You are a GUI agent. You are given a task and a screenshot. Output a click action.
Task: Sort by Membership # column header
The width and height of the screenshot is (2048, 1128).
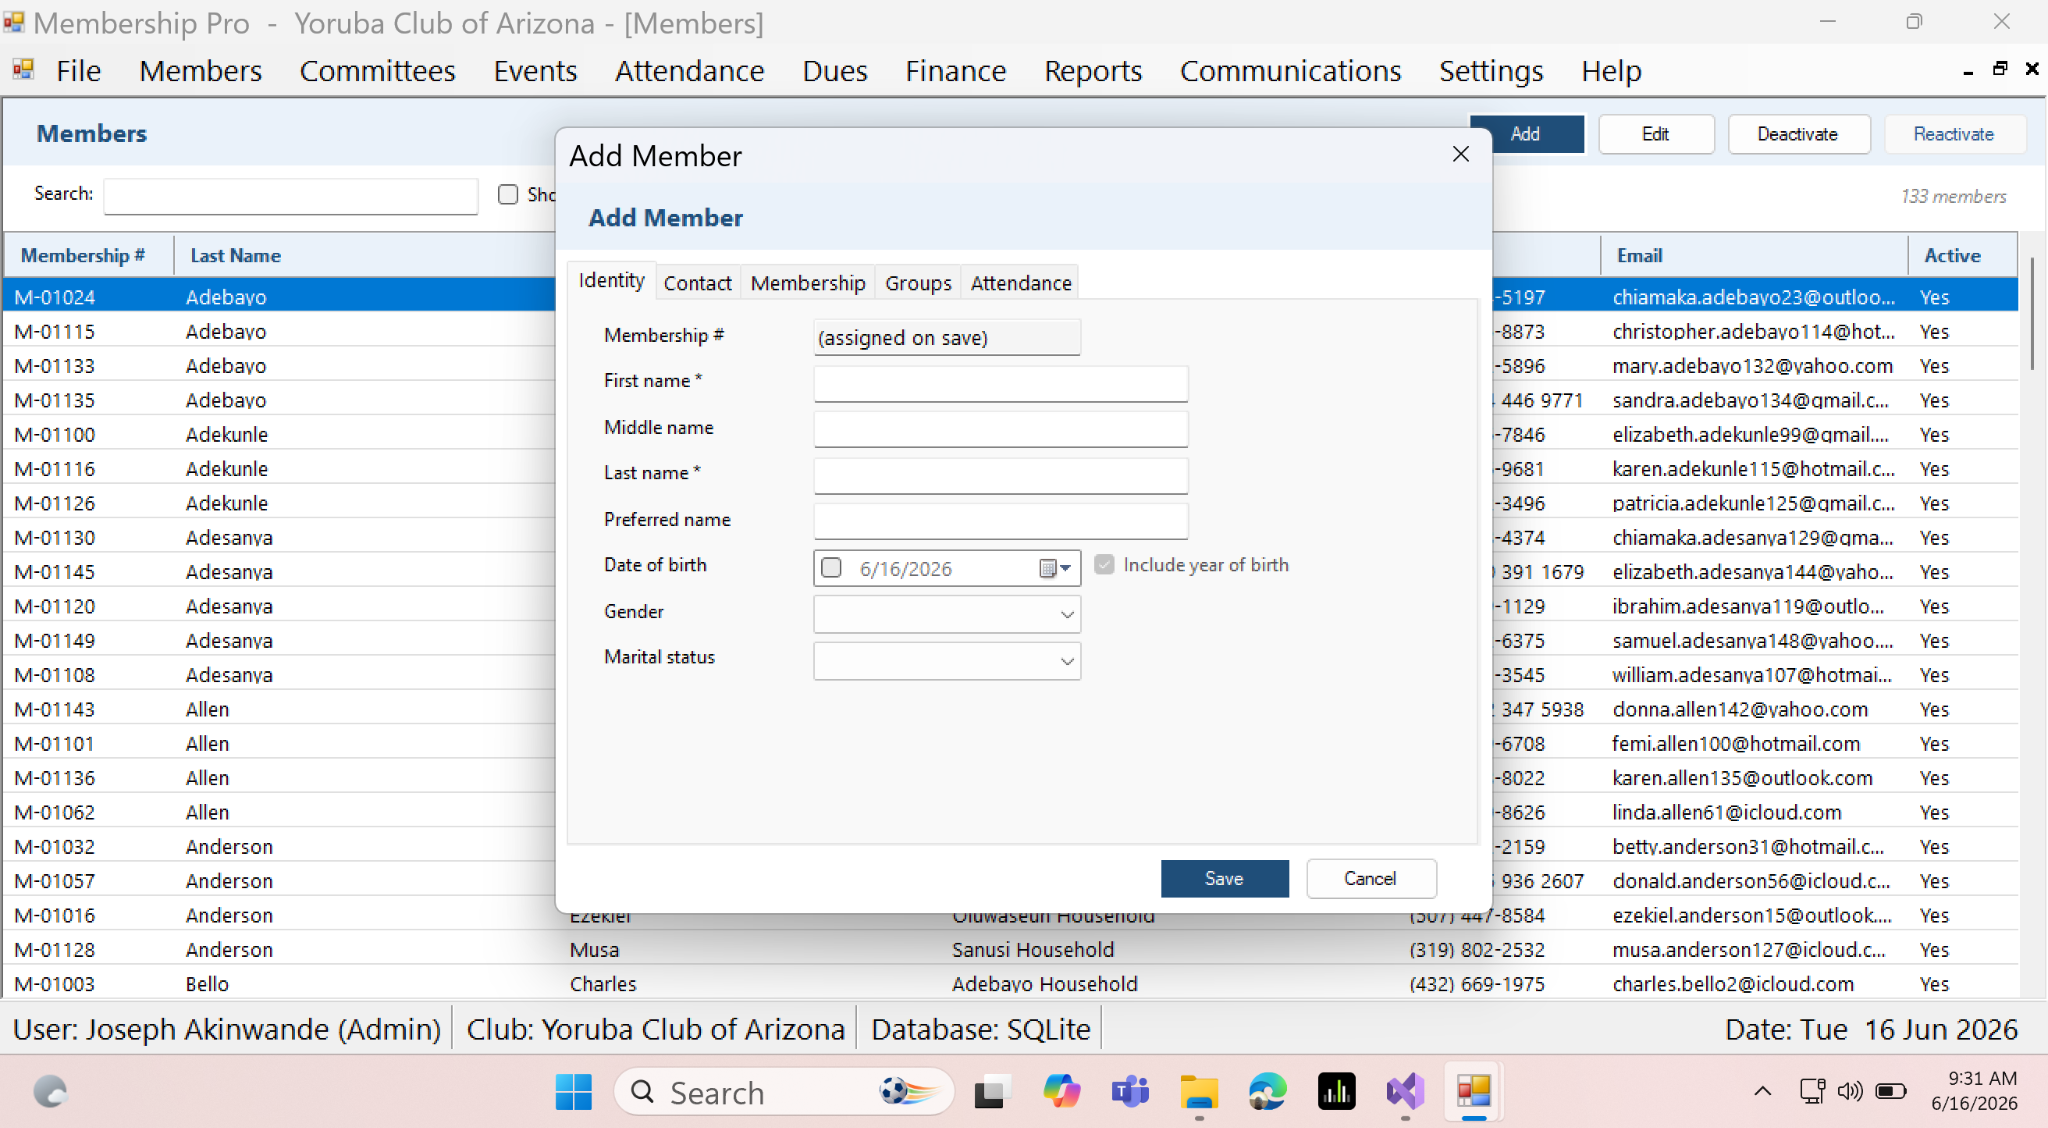pos(88,255)
